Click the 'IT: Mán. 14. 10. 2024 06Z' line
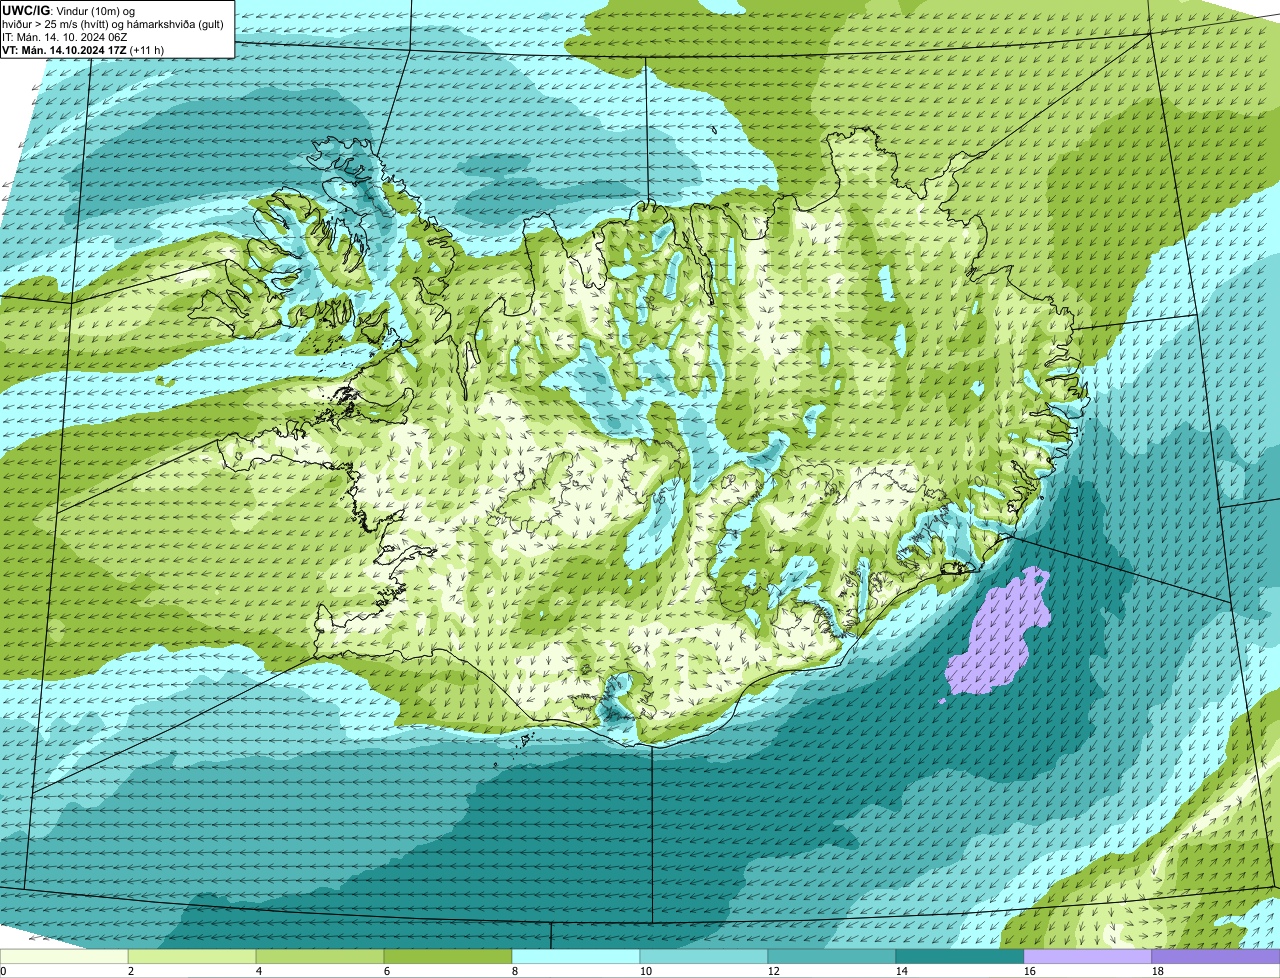 65,37
